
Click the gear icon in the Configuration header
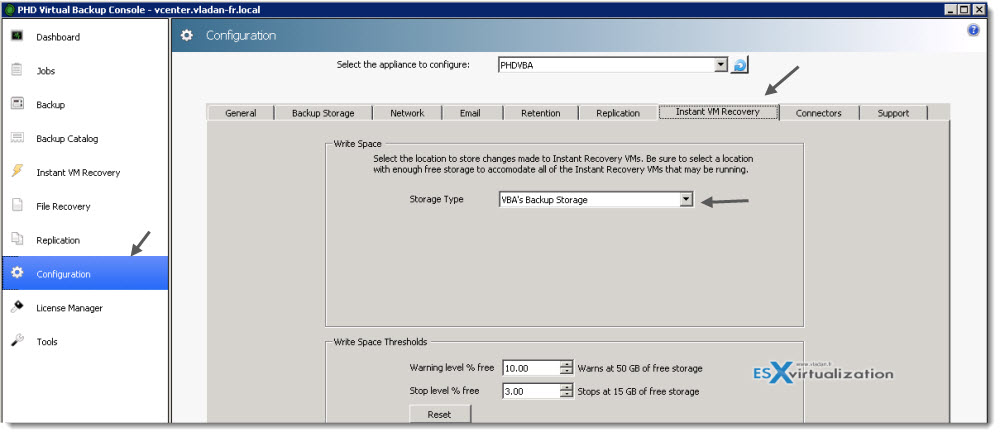(186, 35)
